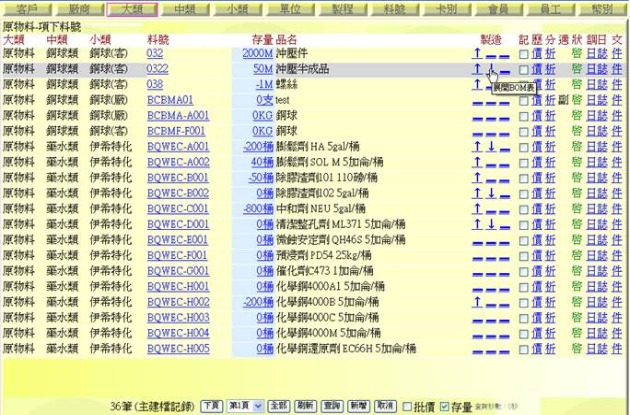The image size is (630, 415).
Task: Enable the 批價 checkbox at the bottom
Action: tap(407, 406)
